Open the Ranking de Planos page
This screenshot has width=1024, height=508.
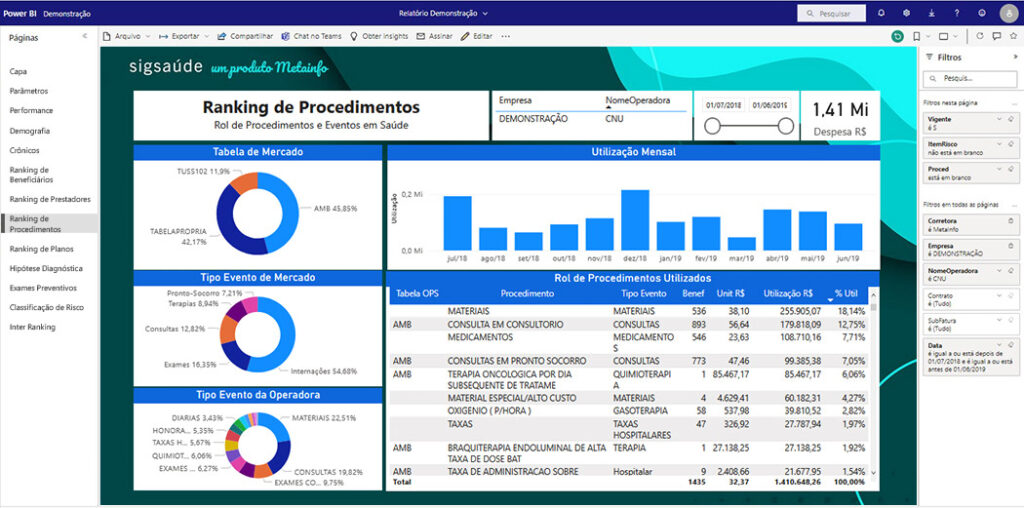click(41, 249)
